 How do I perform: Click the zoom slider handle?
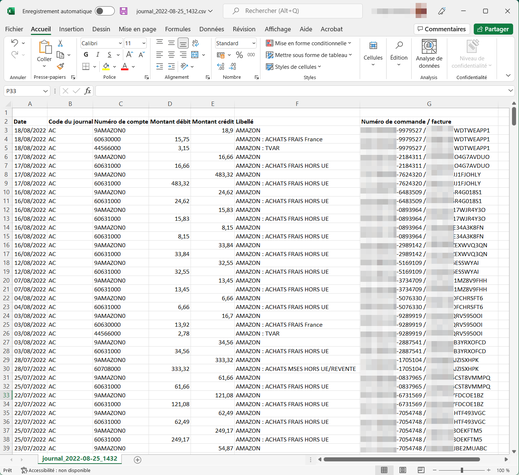click(x=462, y=470)
